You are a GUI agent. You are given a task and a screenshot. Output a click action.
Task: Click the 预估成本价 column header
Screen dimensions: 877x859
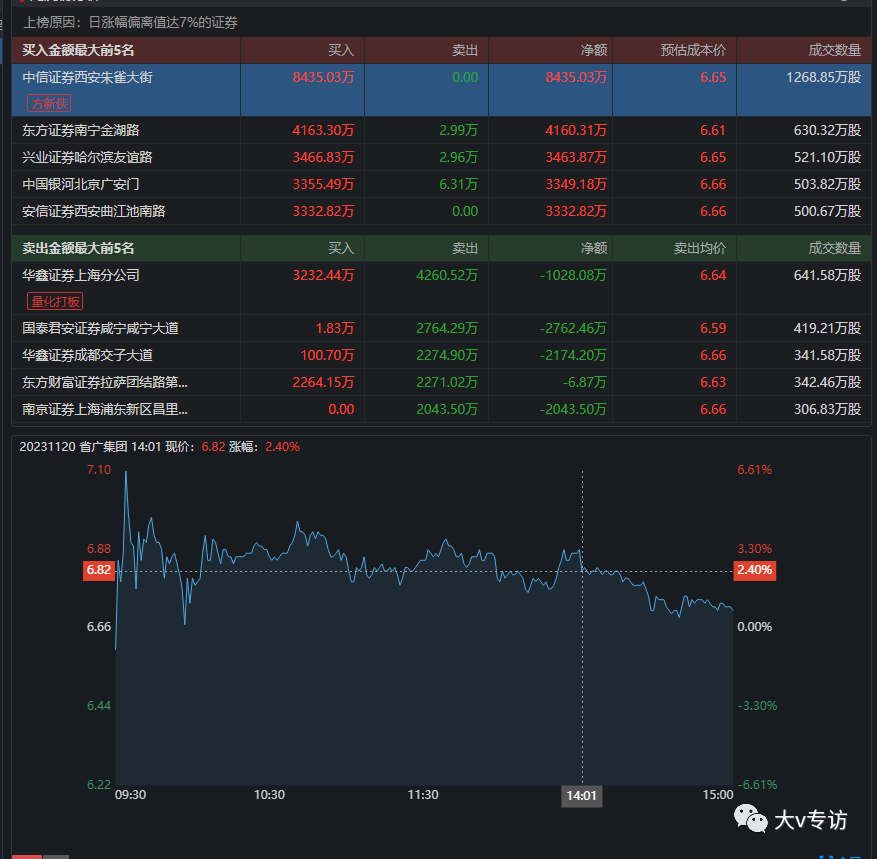point(693,50)
